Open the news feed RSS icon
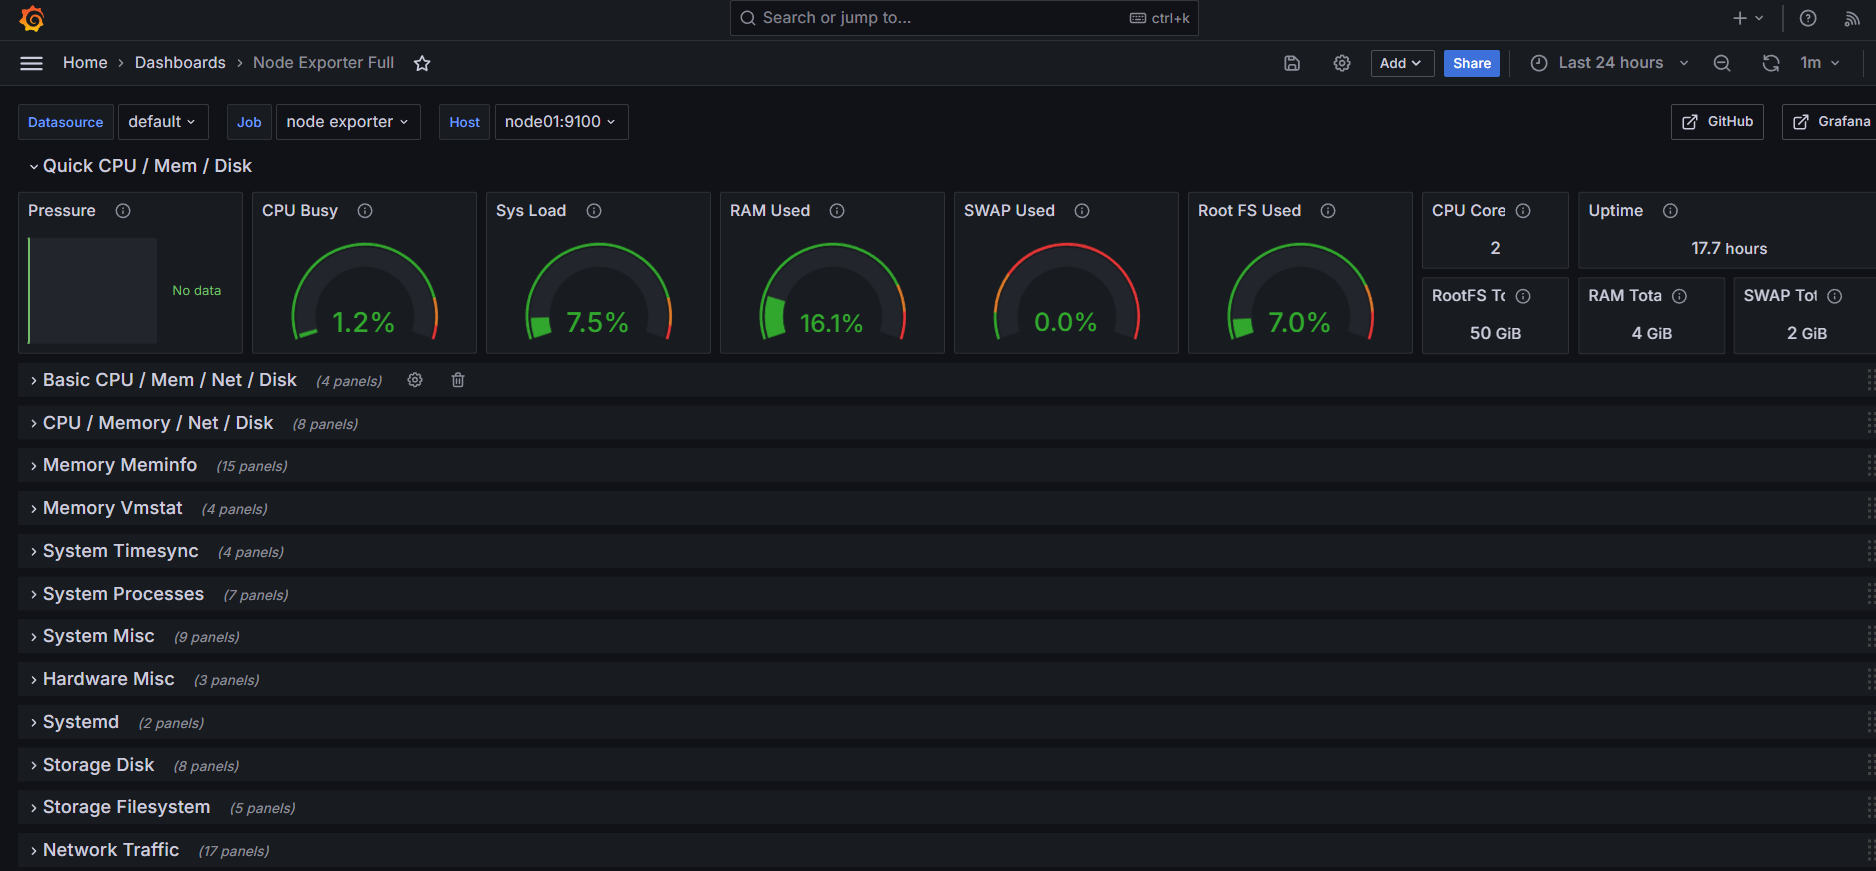Image resolution: width=1876 pixels, height=871 pixels. [1852, 18]
